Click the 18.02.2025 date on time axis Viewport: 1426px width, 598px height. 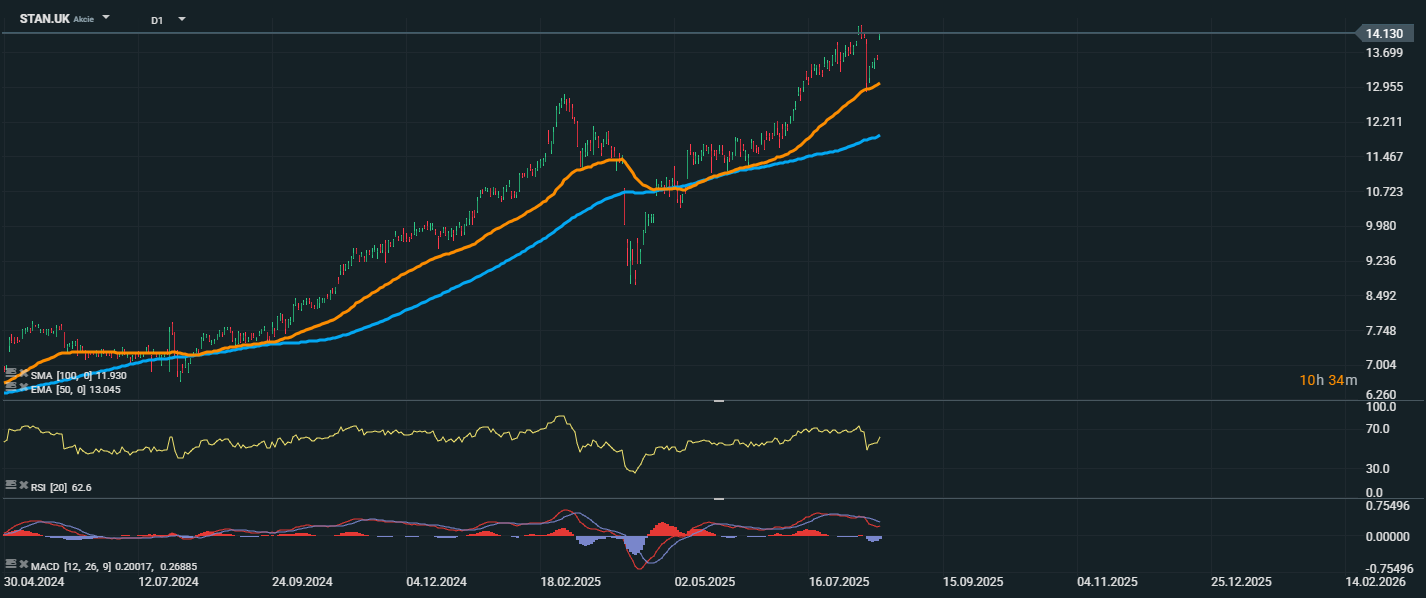pyautogui.click(x=571, y=581)
